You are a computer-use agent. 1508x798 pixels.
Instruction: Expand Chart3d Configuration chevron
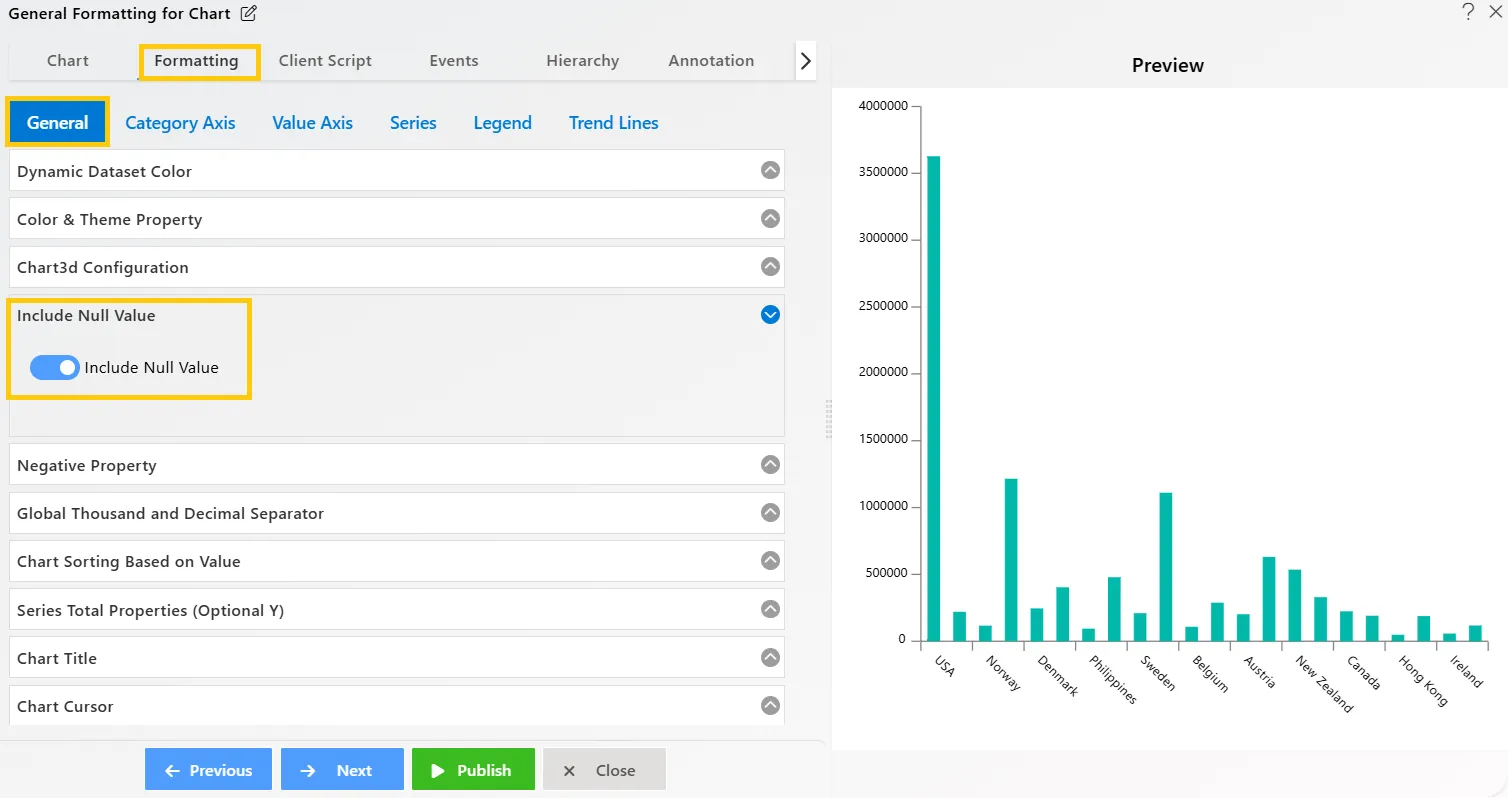770,266
